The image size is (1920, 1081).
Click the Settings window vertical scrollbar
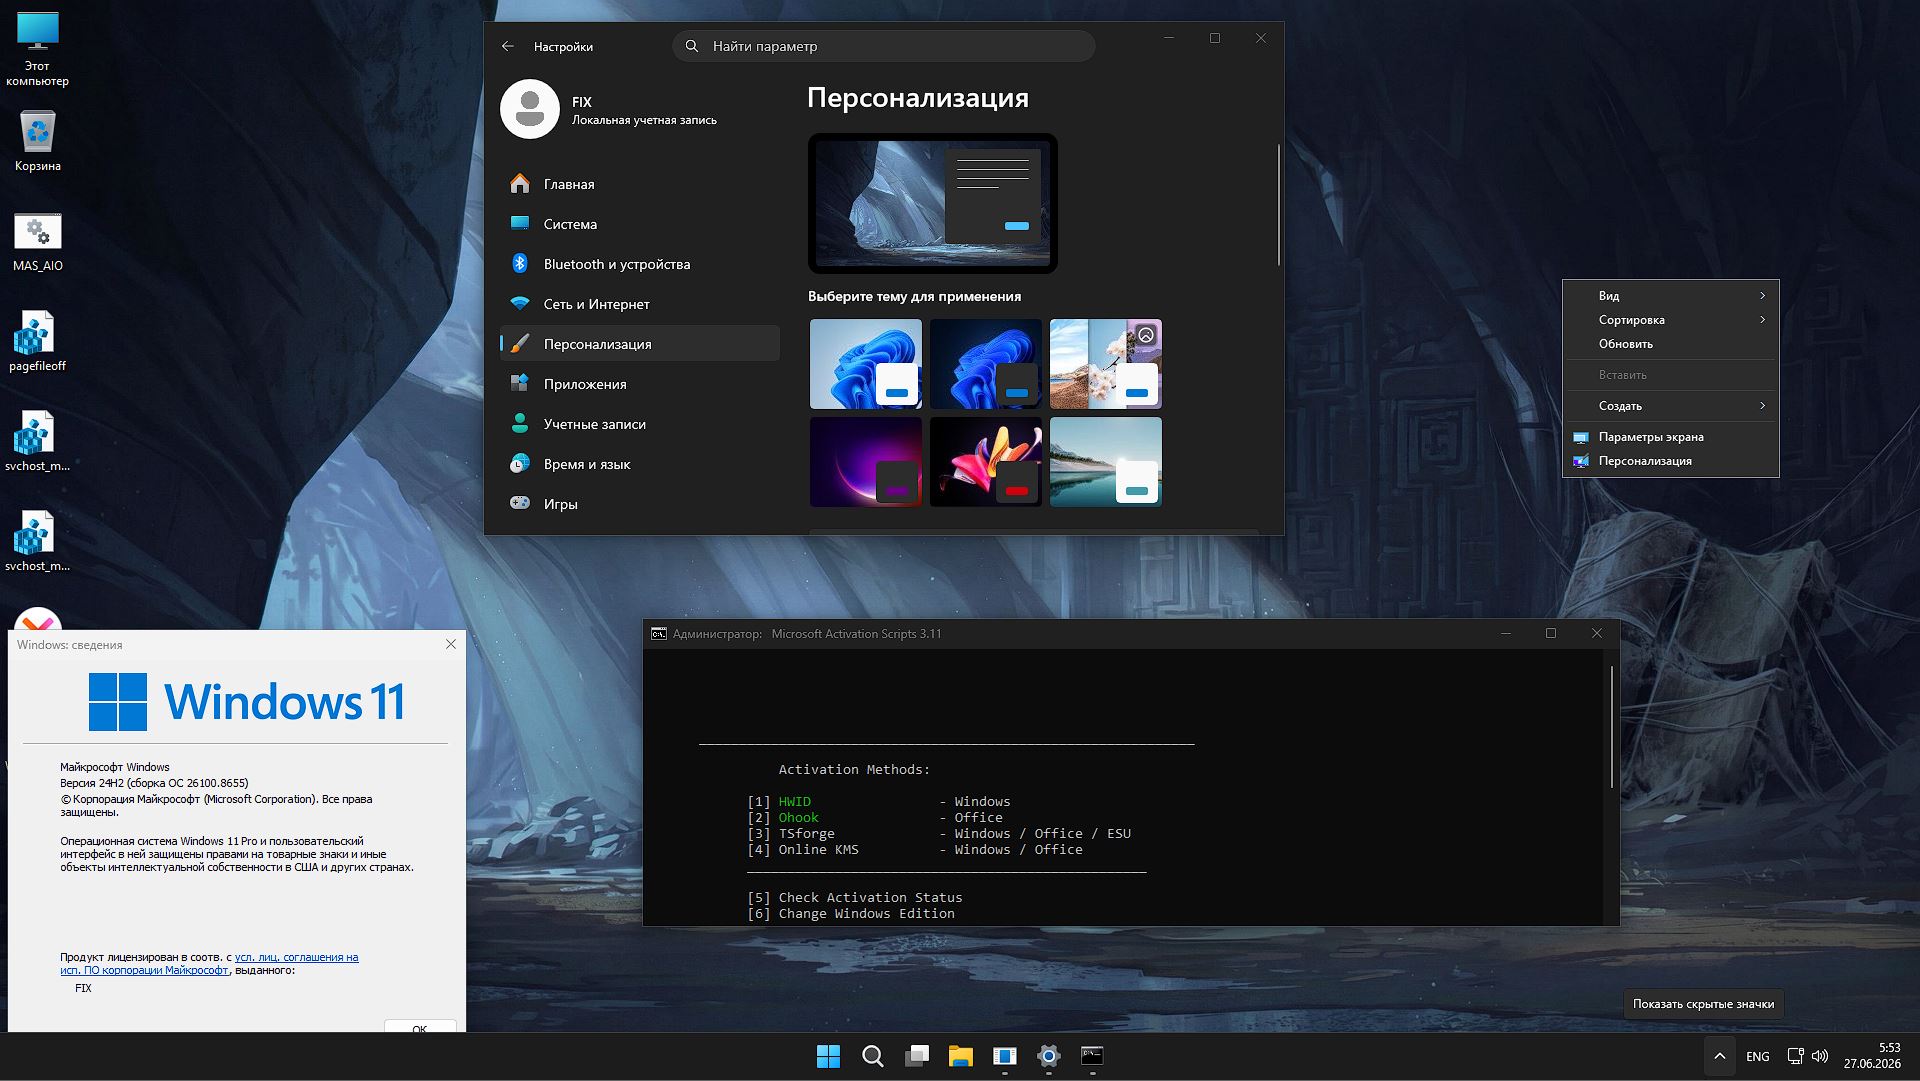tap(1278, 205)
